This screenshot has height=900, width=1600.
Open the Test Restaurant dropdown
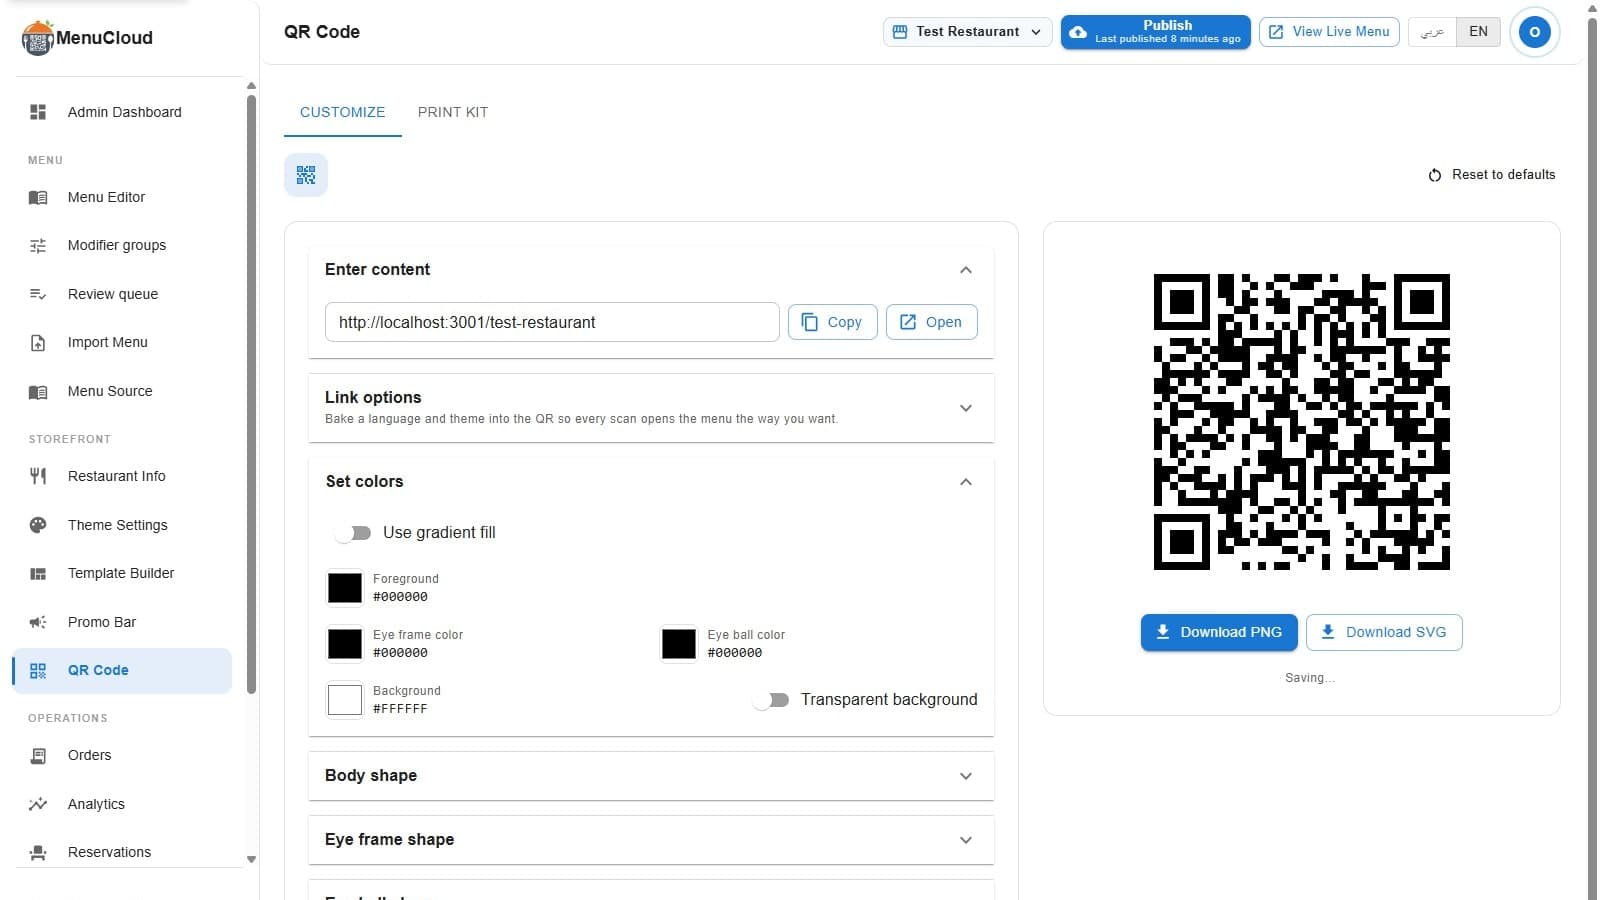click(968, 32)
